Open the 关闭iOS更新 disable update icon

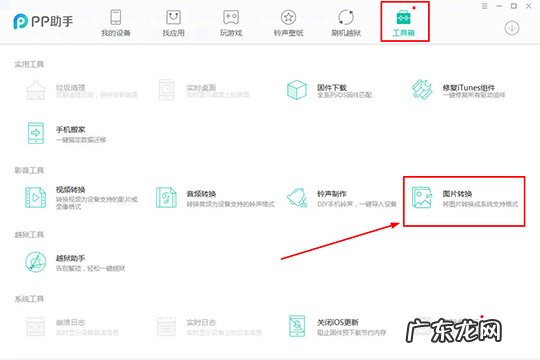coord(297,326)
